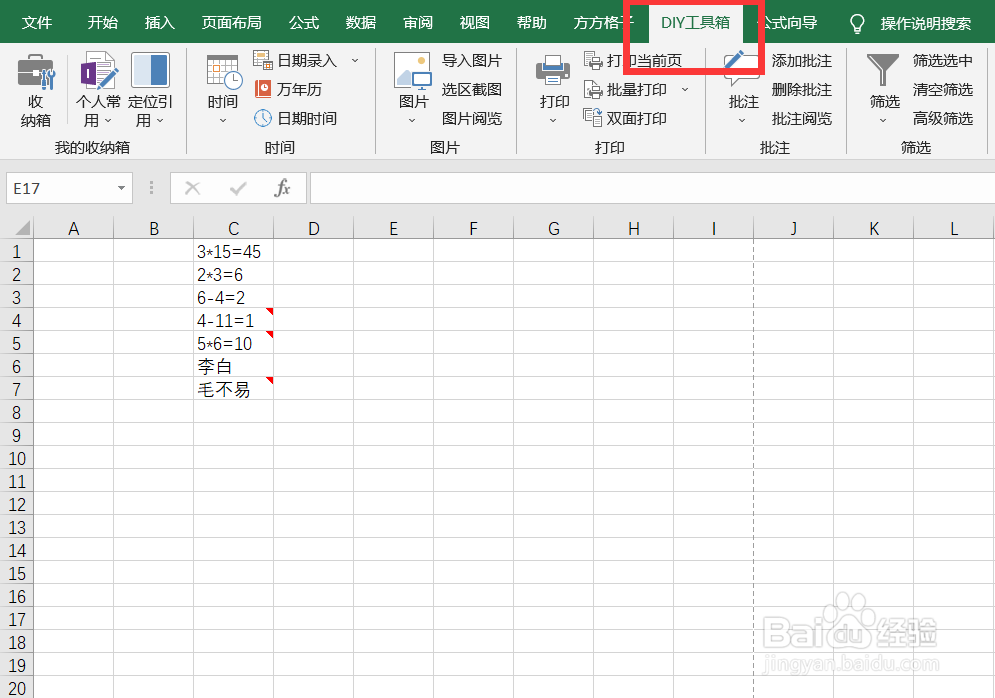Expand the 筛选 dropdown chevron

point(883,121)
